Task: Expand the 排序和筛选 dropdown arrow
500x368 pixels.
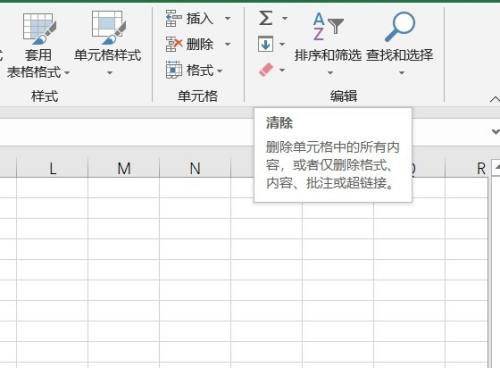Action: pos(330,72)
